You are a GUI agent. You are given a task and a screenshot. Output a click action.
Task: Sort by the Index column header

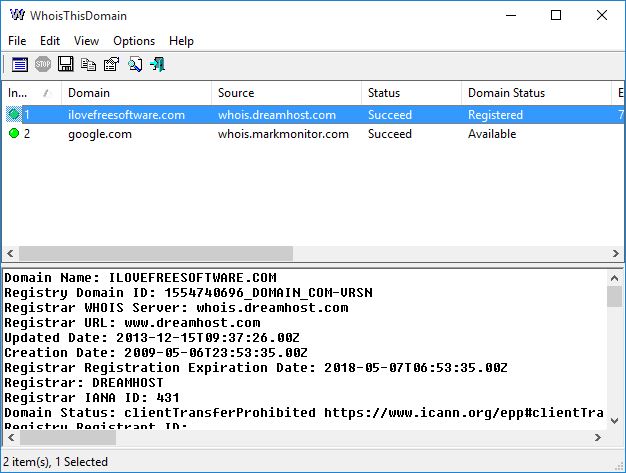pos(32,93)
